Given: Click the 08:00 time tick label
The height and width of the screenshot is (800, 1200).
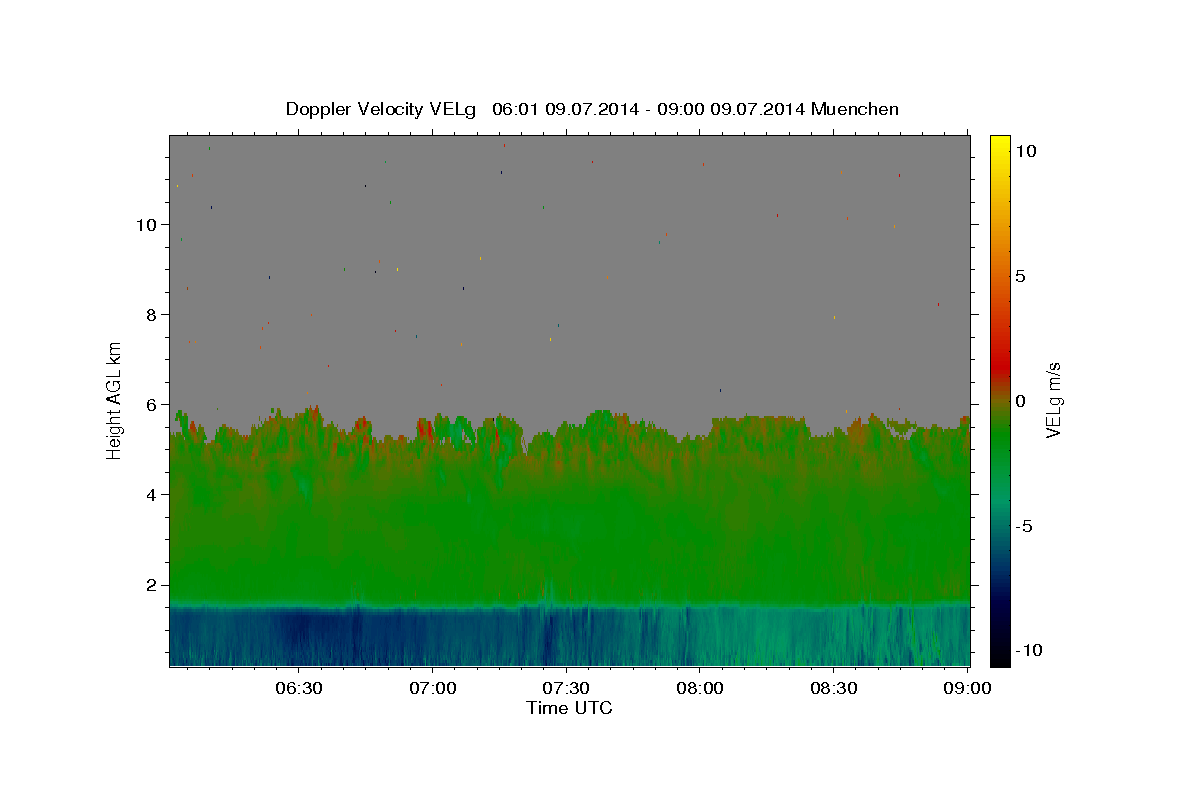Looking at the screenshot, I should 700,688.
